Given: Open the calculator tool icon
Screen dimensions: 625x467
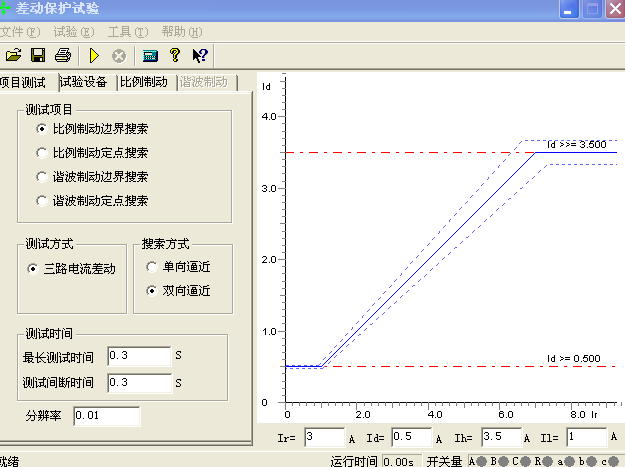Looking at the screenshot, I should [x=150, y=56].
